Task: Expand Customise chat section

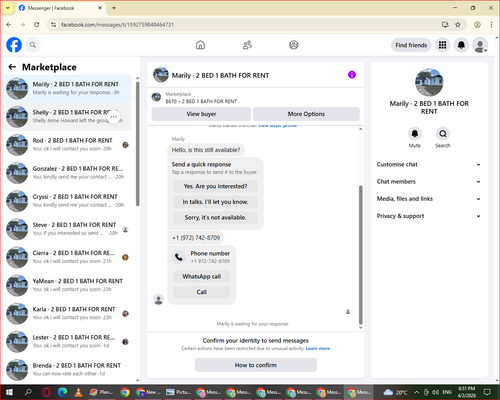Action: pyautogui.click(x=429, y=164)
